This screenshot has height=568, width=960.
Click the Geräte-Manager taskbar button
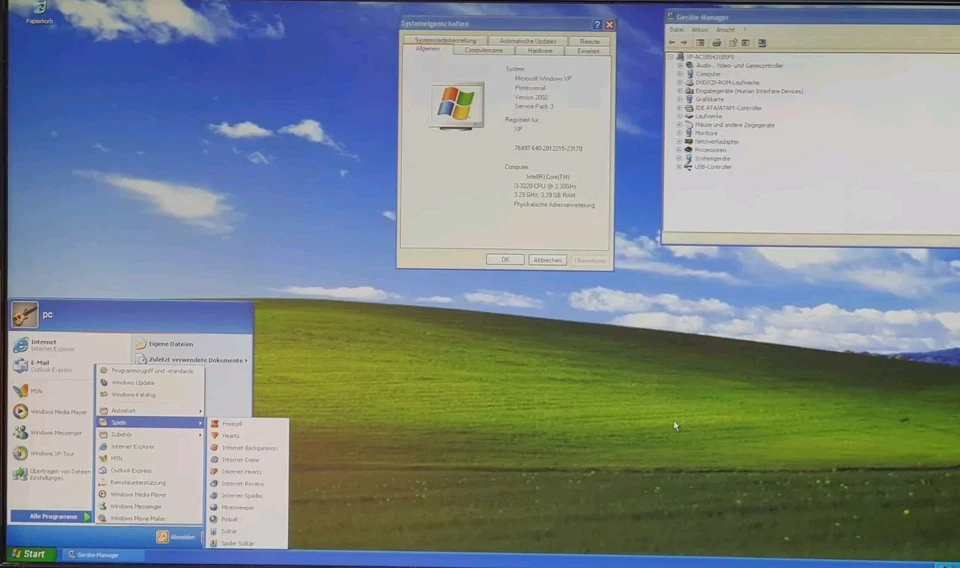coord(103,555)
